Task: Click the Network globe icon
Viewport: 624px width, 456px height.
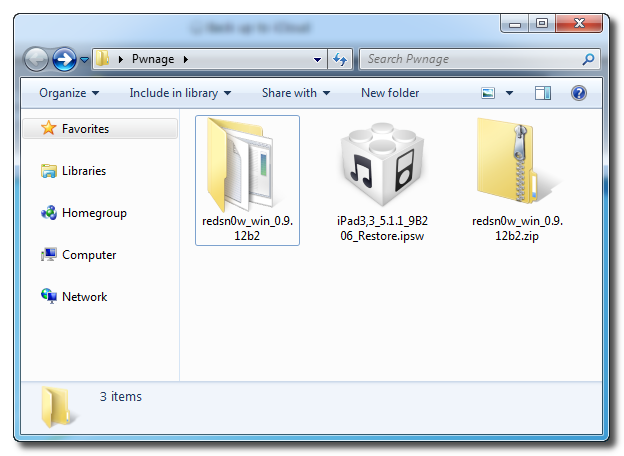Action: 49,296
